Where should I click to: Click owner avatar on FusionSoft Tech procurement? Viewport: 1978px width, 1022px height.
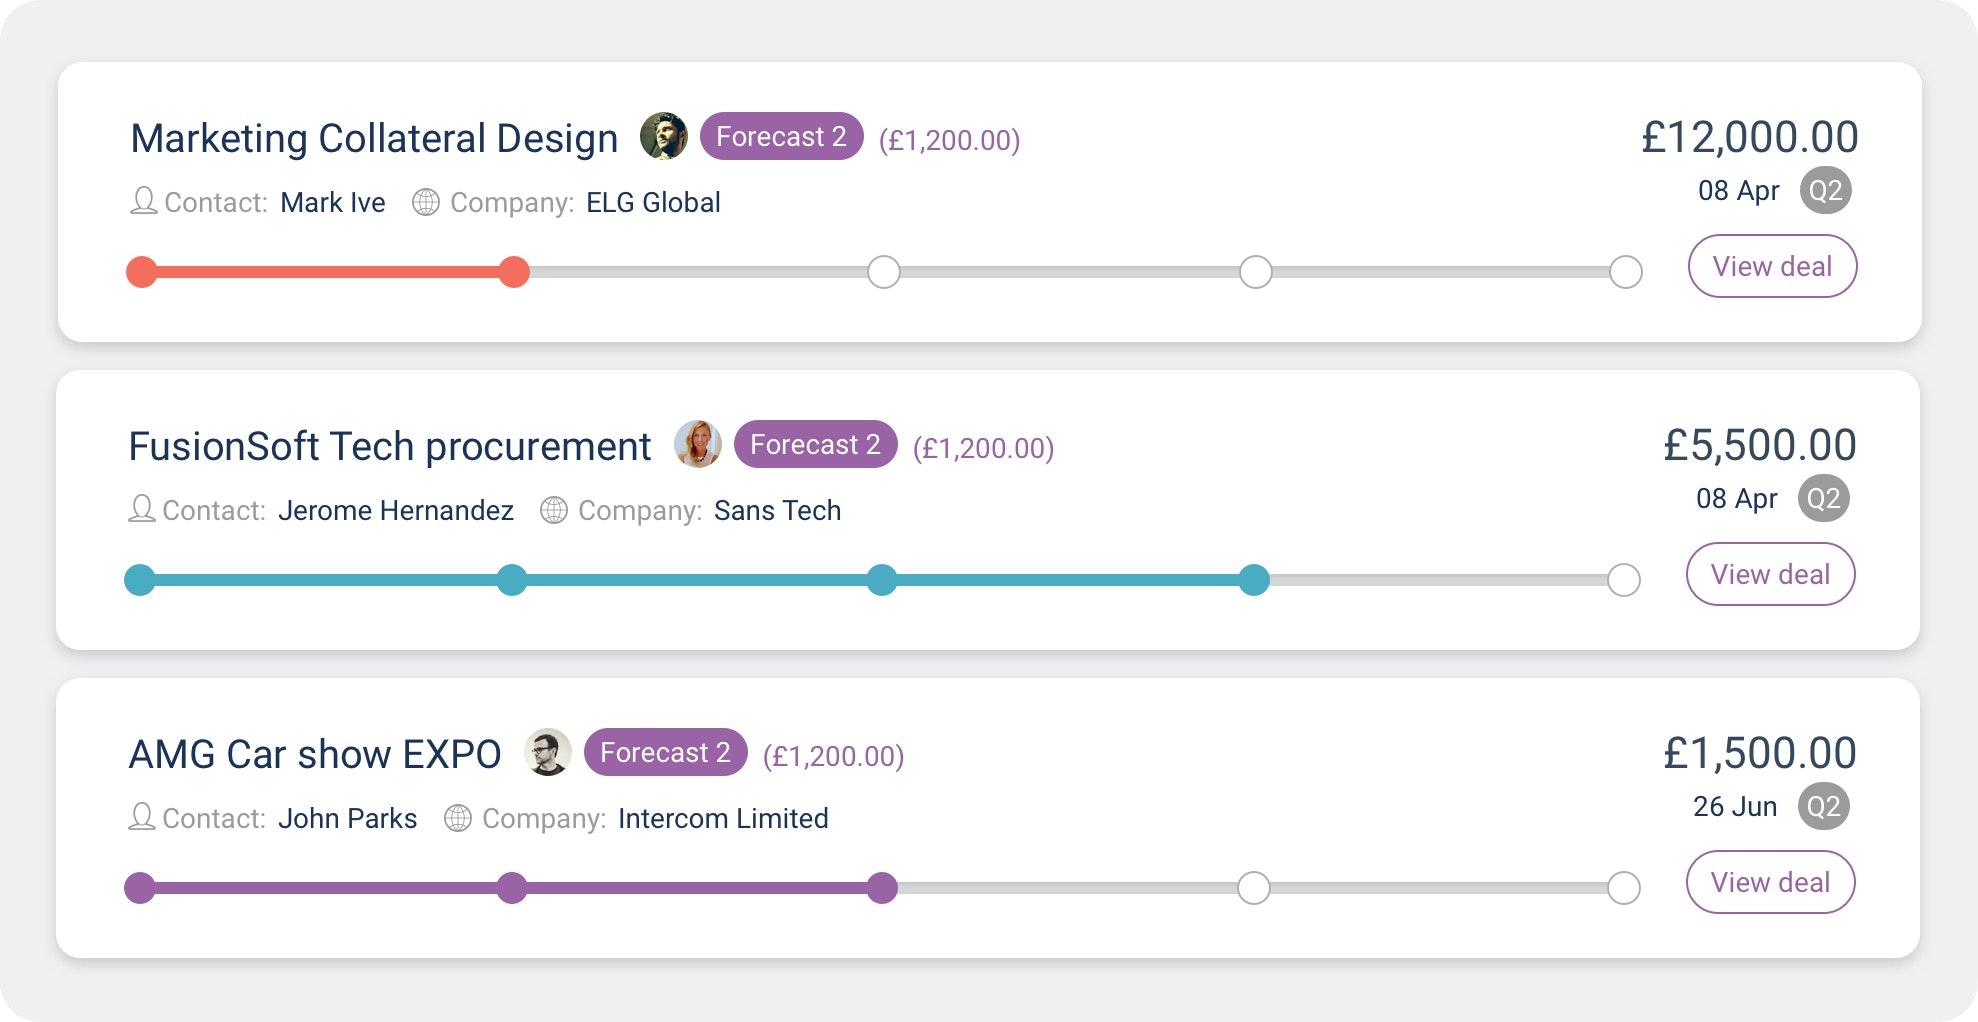[698, 444]
